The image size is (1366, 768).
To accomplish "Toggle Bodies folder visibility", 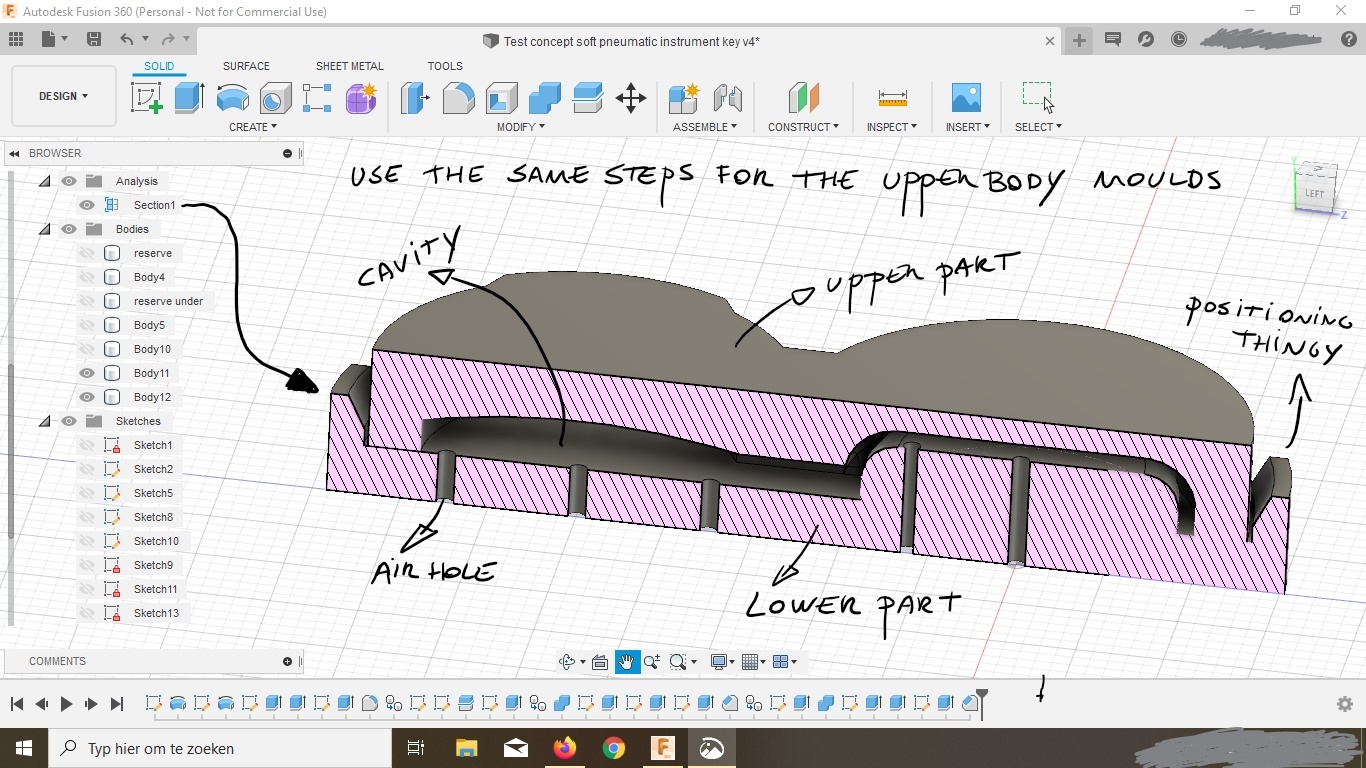I will [69, 229].
